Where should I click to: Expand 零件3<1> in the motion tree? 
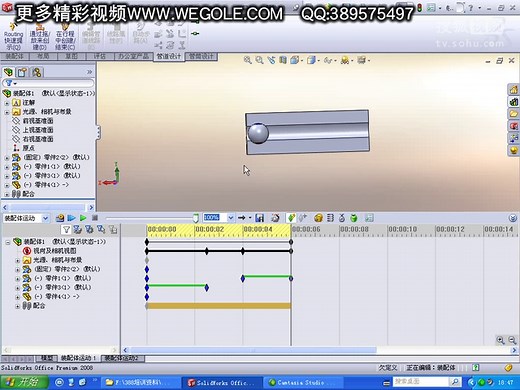pyautogui.click(x=18, y=288)
